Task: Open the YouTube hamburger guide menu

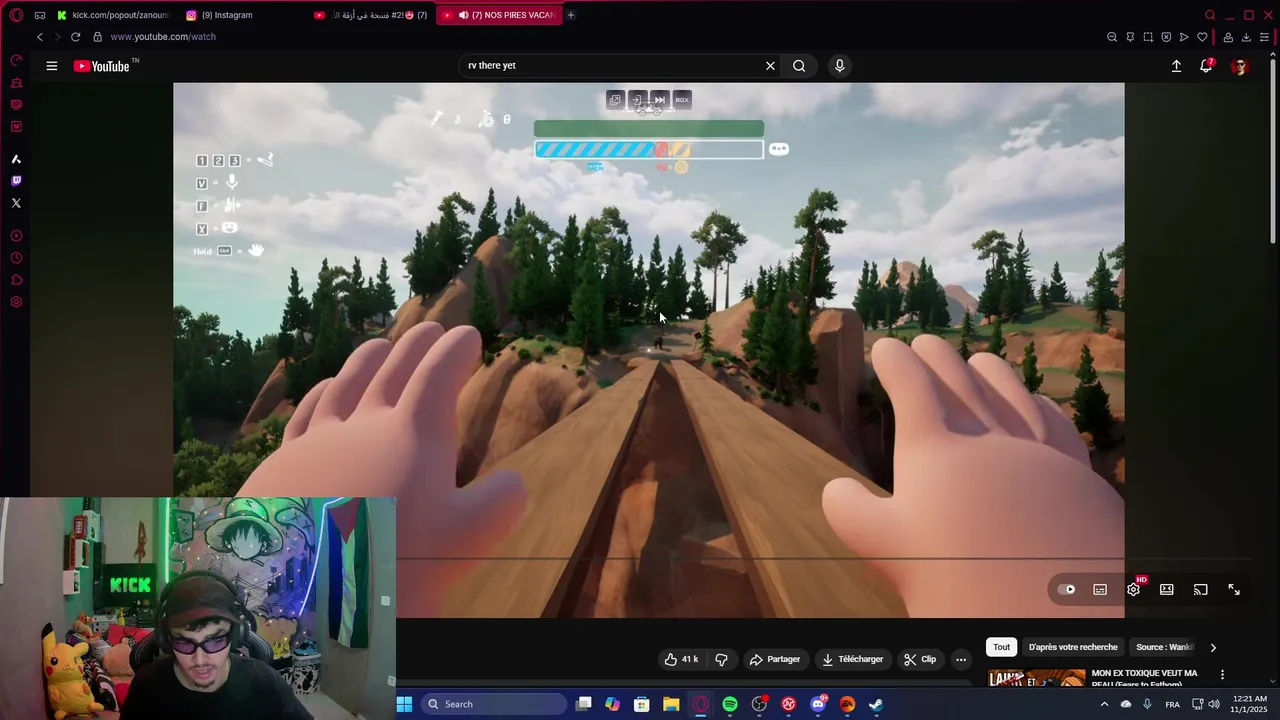Action: click(x=52, y=66)
